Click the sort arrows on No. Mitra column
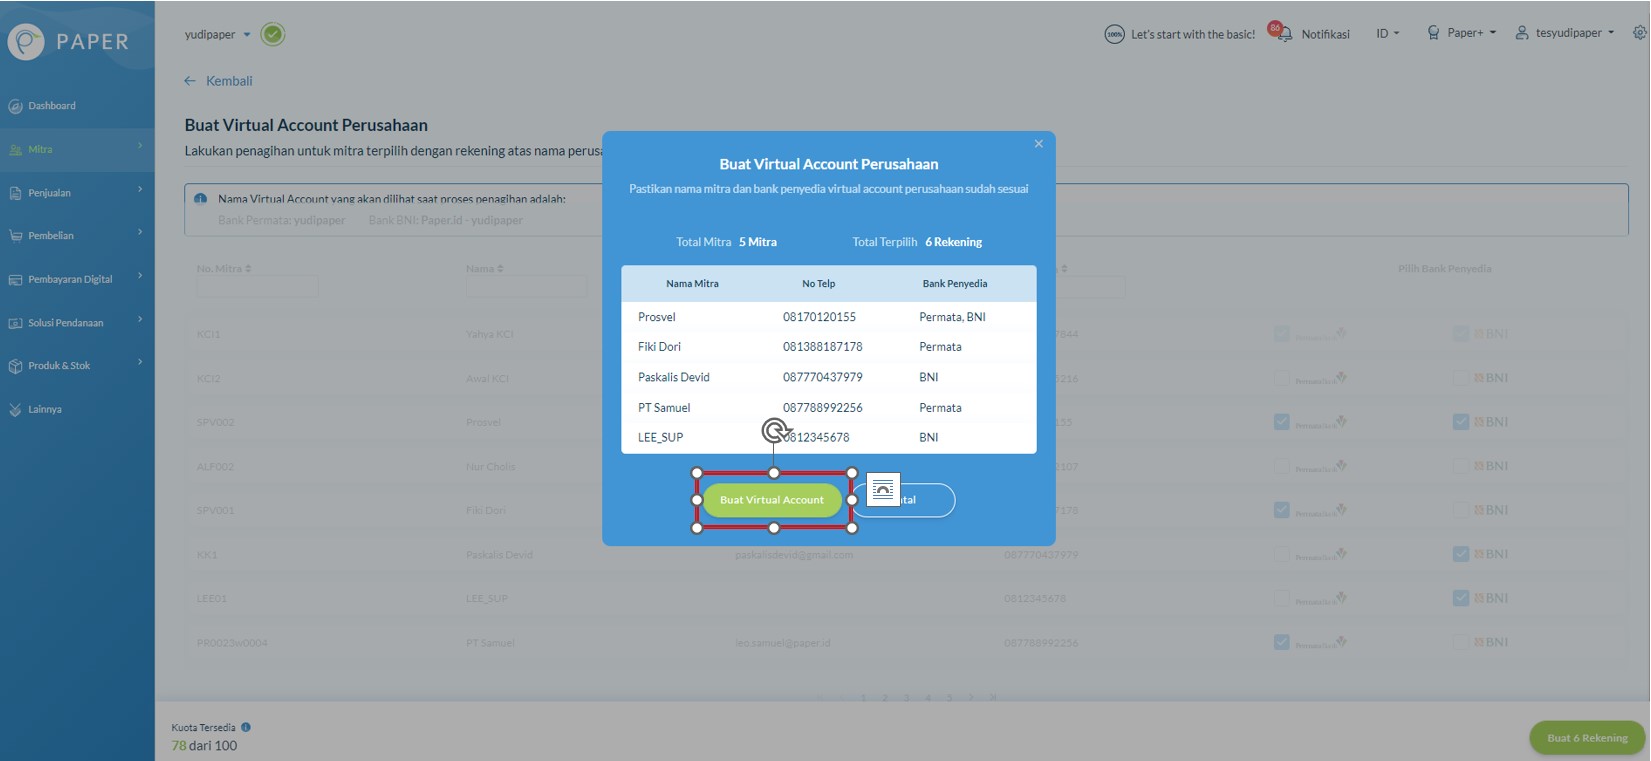This screenshot has height=761, width=1651. coord(248,269)
